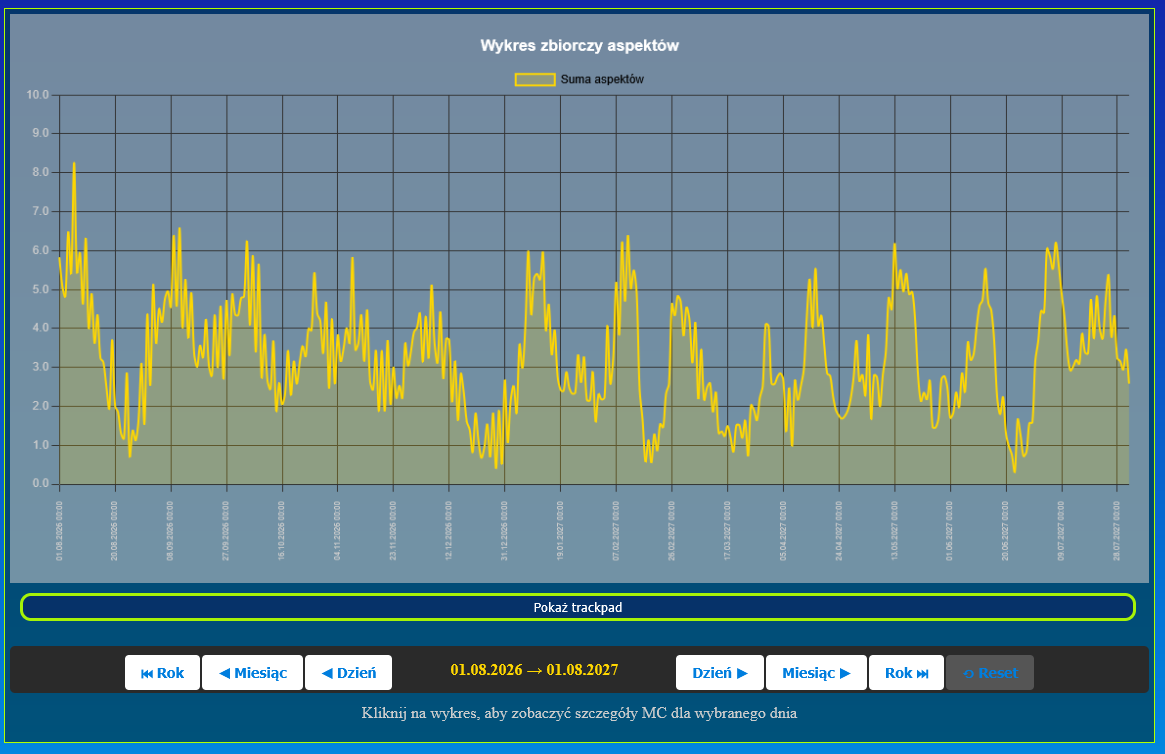Advance one day with forward Dzień button
Screen dimensions: 1165x754
click(x=719, y=672)
